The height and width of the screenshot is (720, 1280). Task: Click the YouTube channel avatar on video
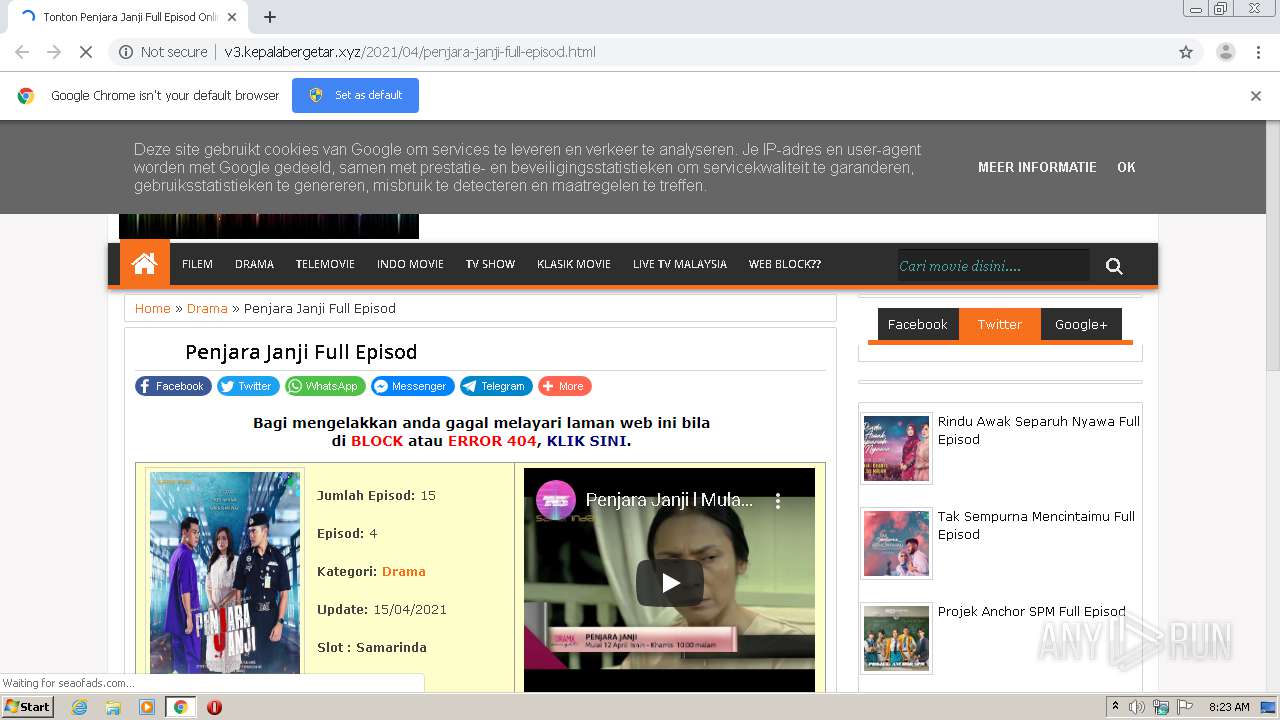(555, 500)
